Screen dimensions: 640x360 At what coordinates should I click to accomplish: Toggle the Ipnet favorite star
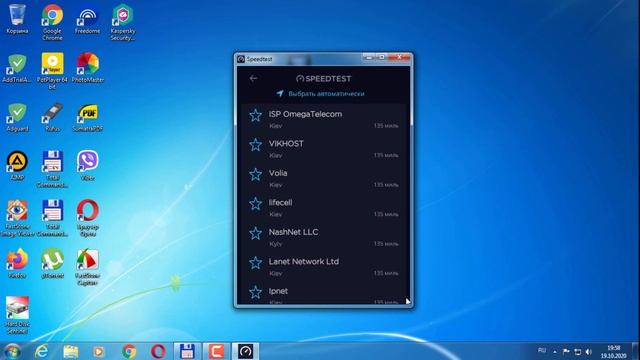point(256,292)
